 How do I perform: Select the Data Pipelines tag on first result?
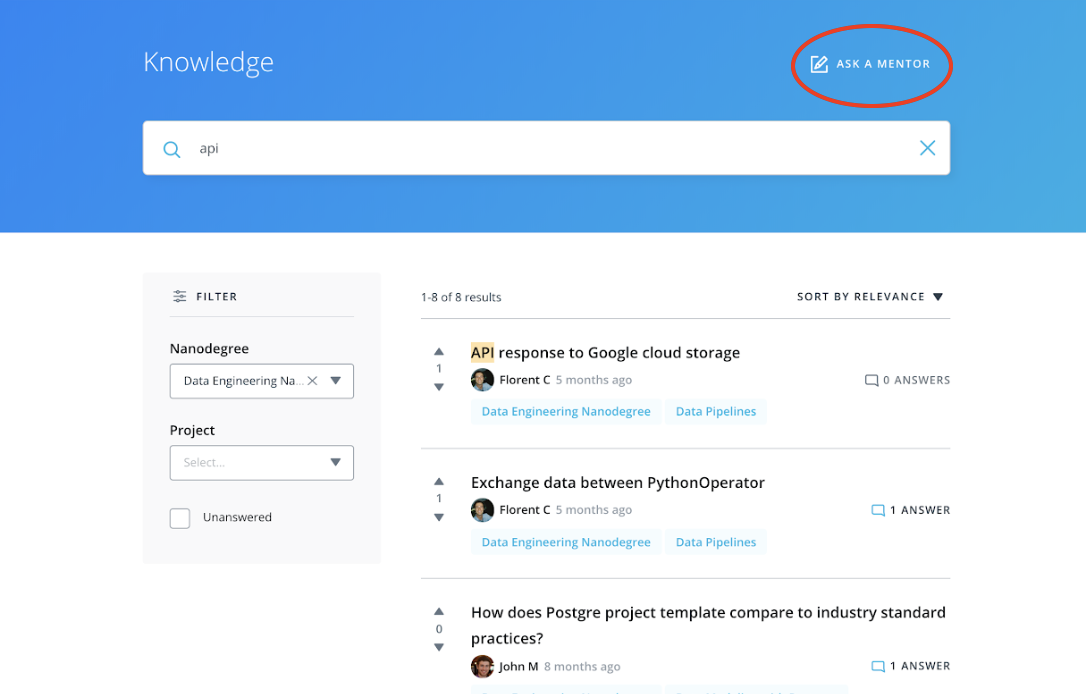coord(716,411)
